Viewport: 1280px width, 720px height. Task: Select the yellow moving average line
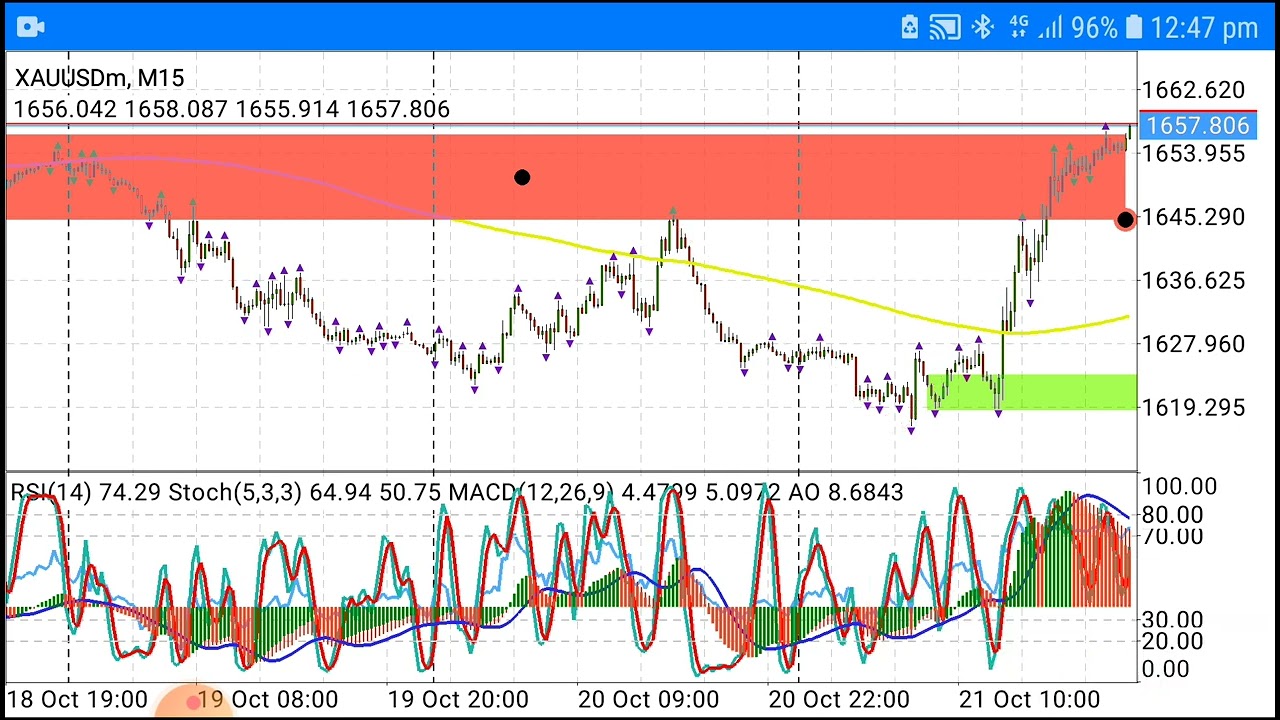point(790,285)
